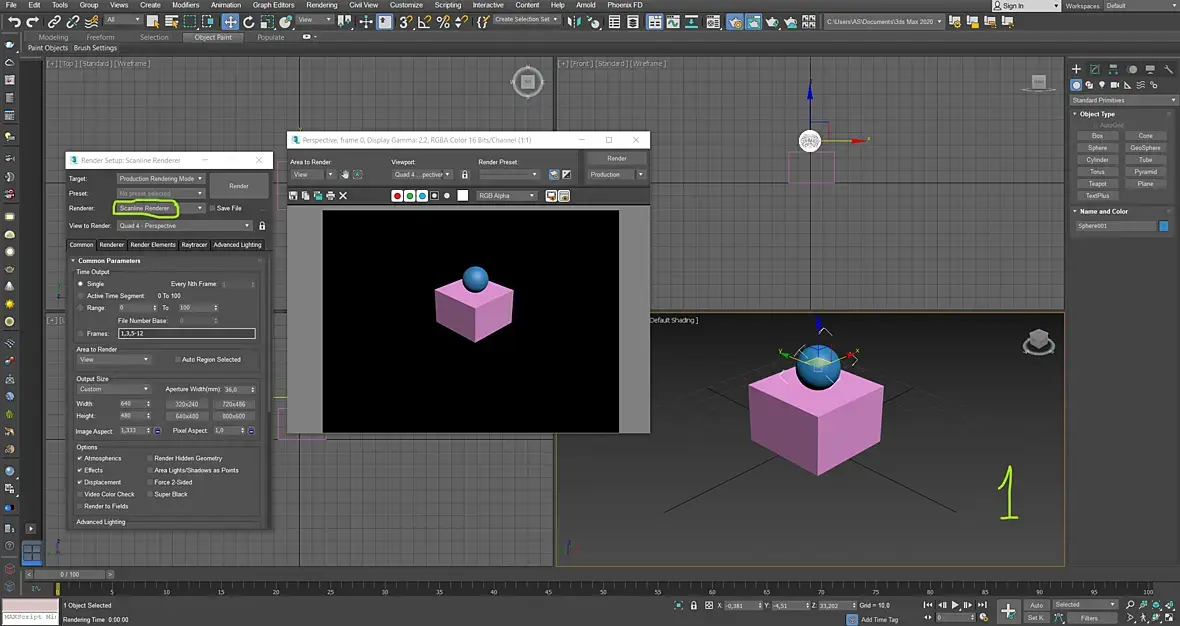This screenshot has height=626, width=1180.
Task: Click the blue object color swatch
Action: pos(1164,226)
